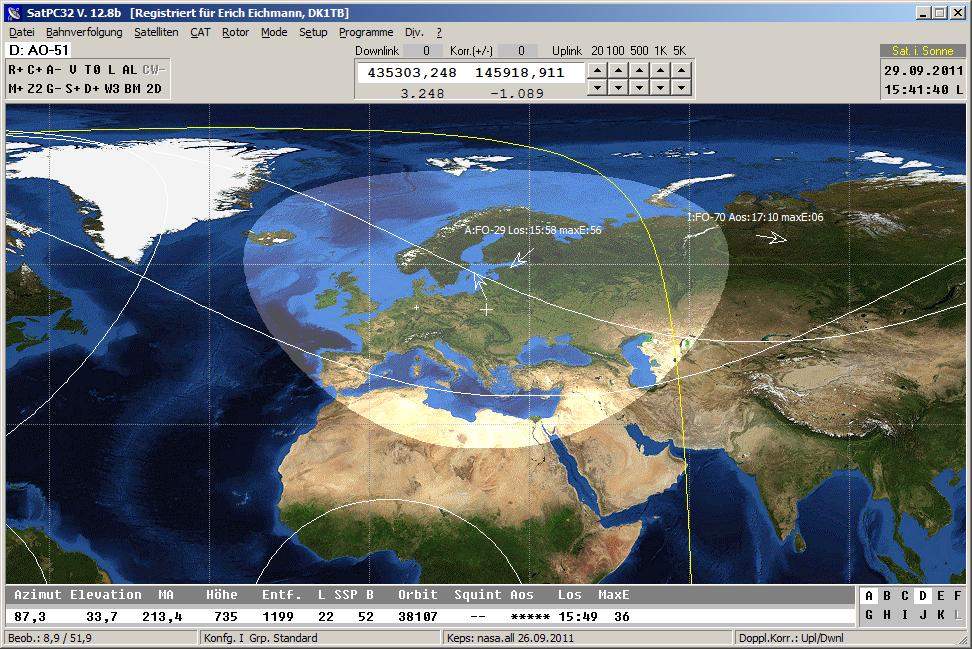Viewport: 972px width, 649px height.
Task: Click the T0 control
Action: (x=92, y=70)
